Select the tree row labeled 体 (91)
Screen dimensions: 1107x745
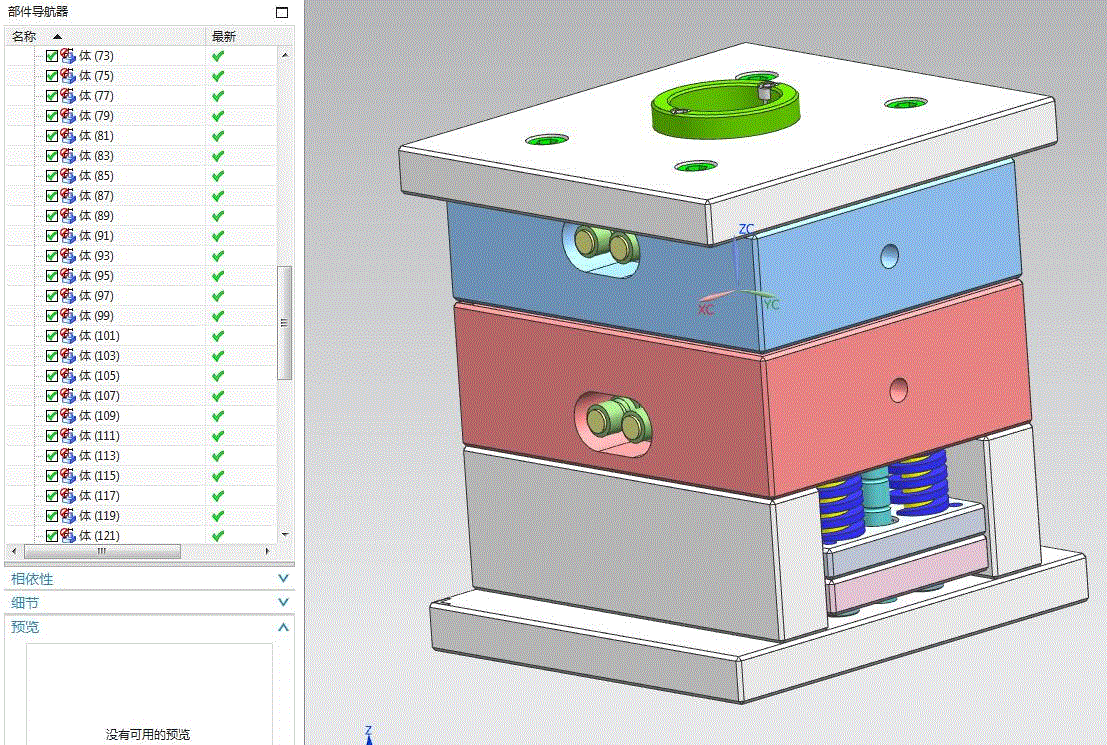pos(141,236)
